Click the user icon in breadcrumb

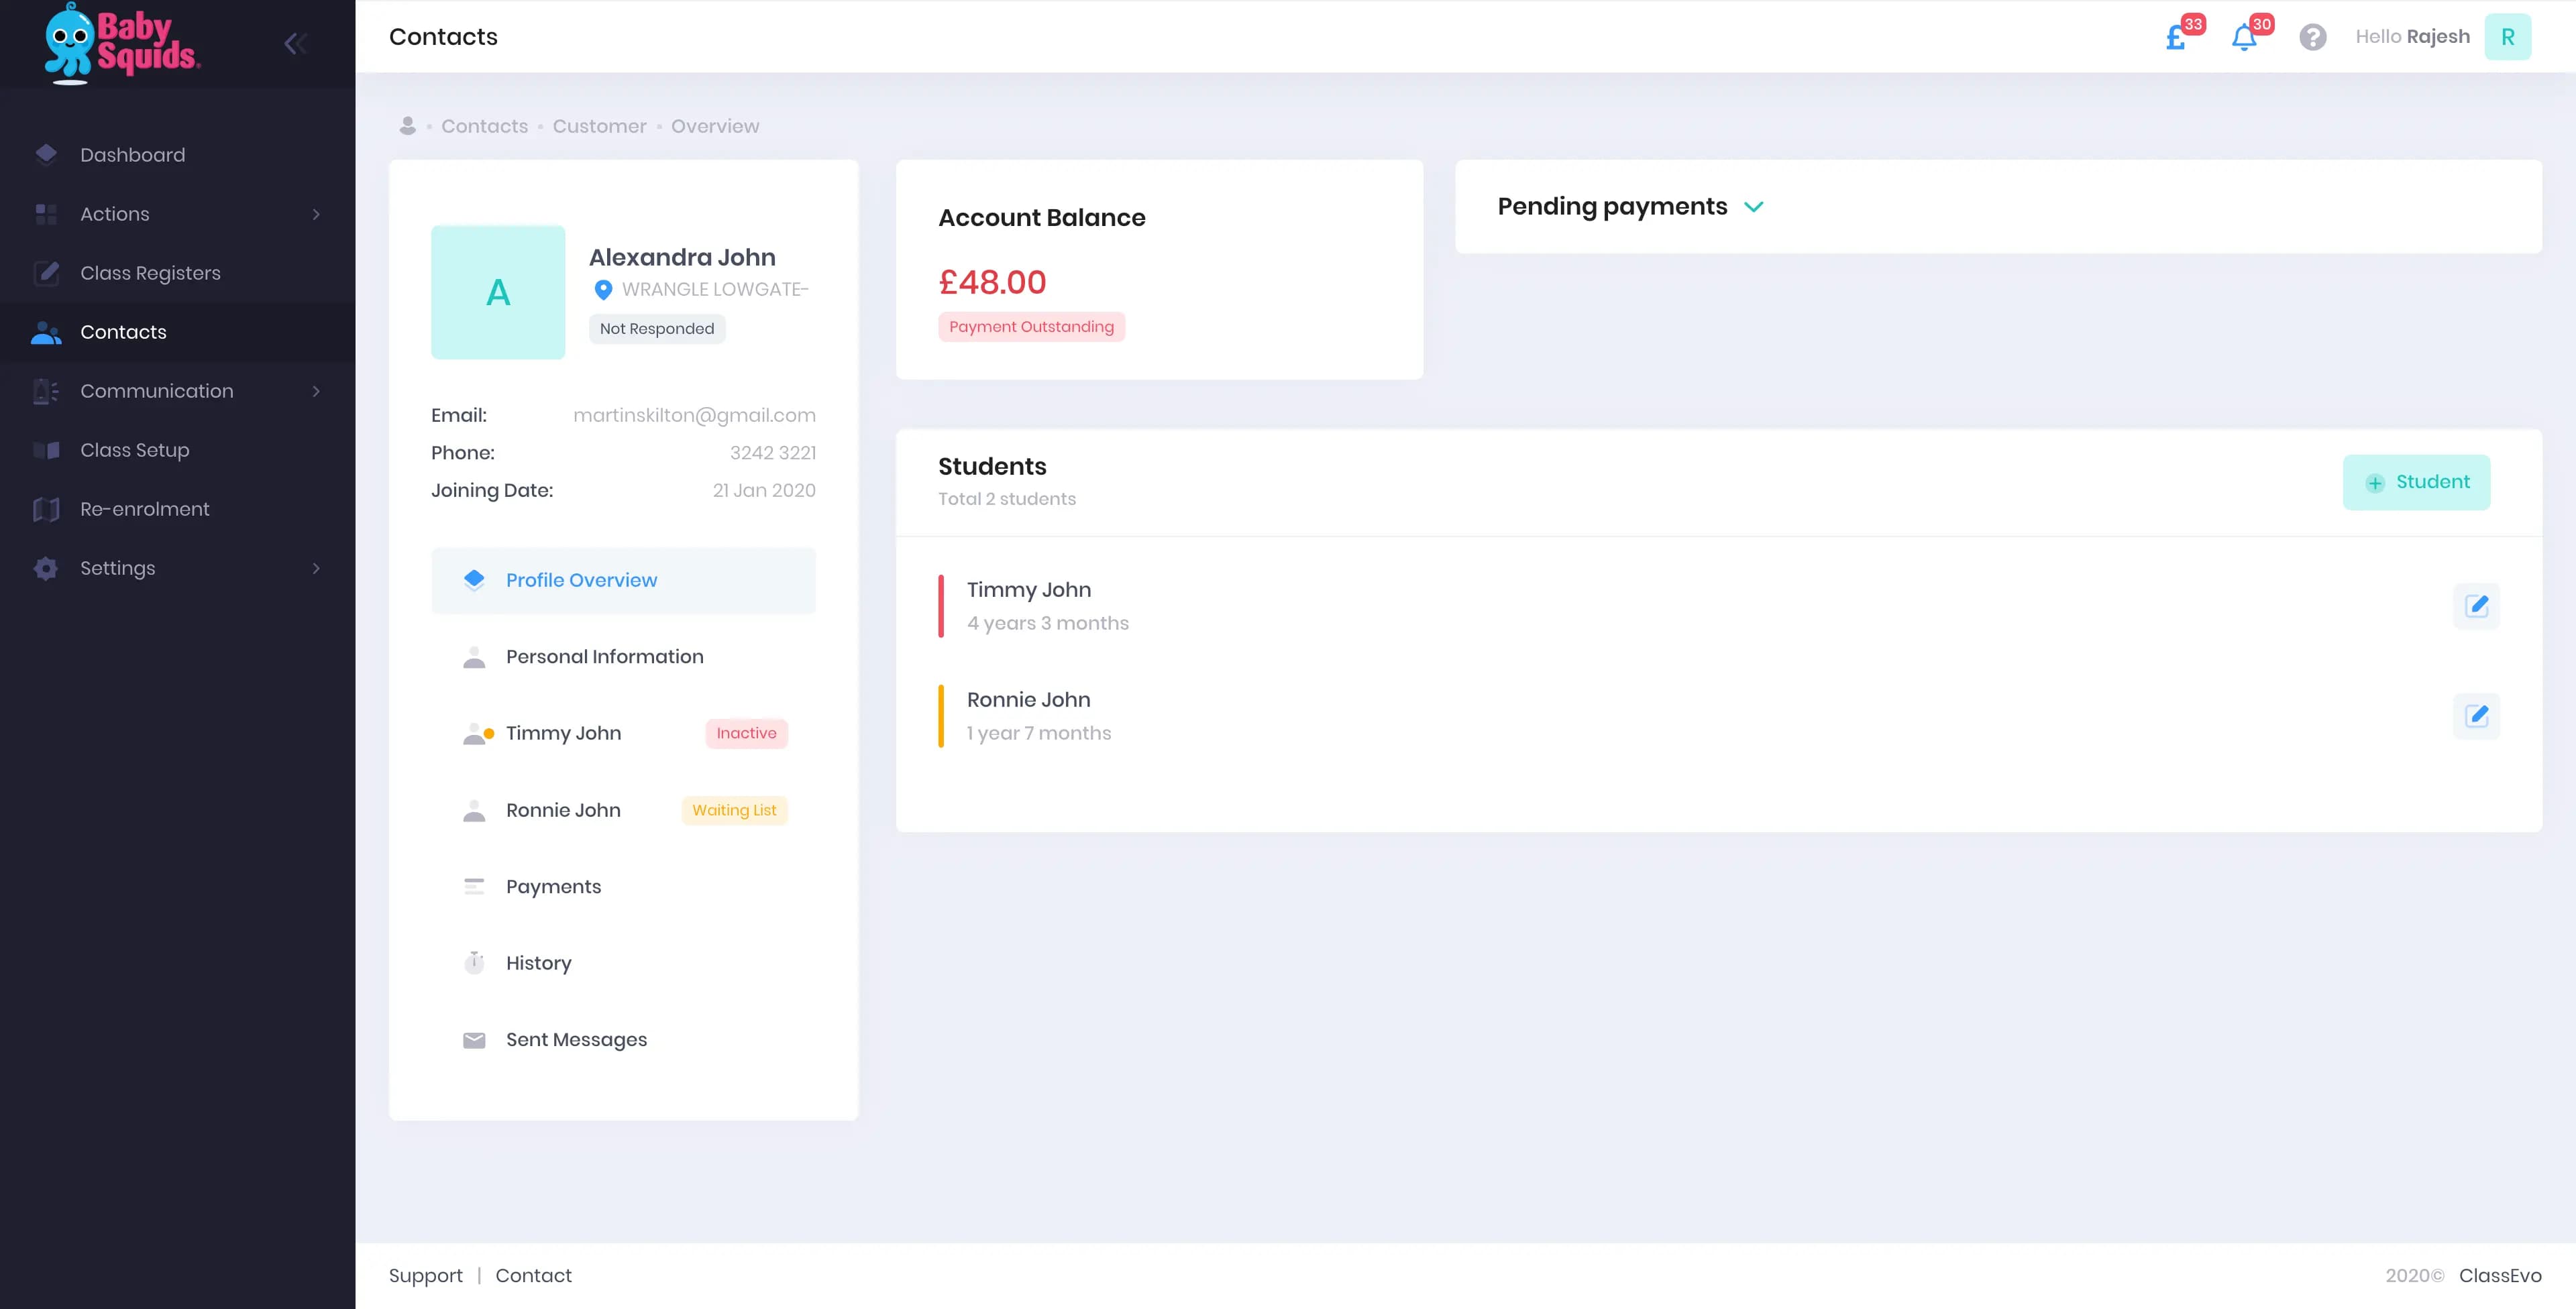(x=407, y=126)
